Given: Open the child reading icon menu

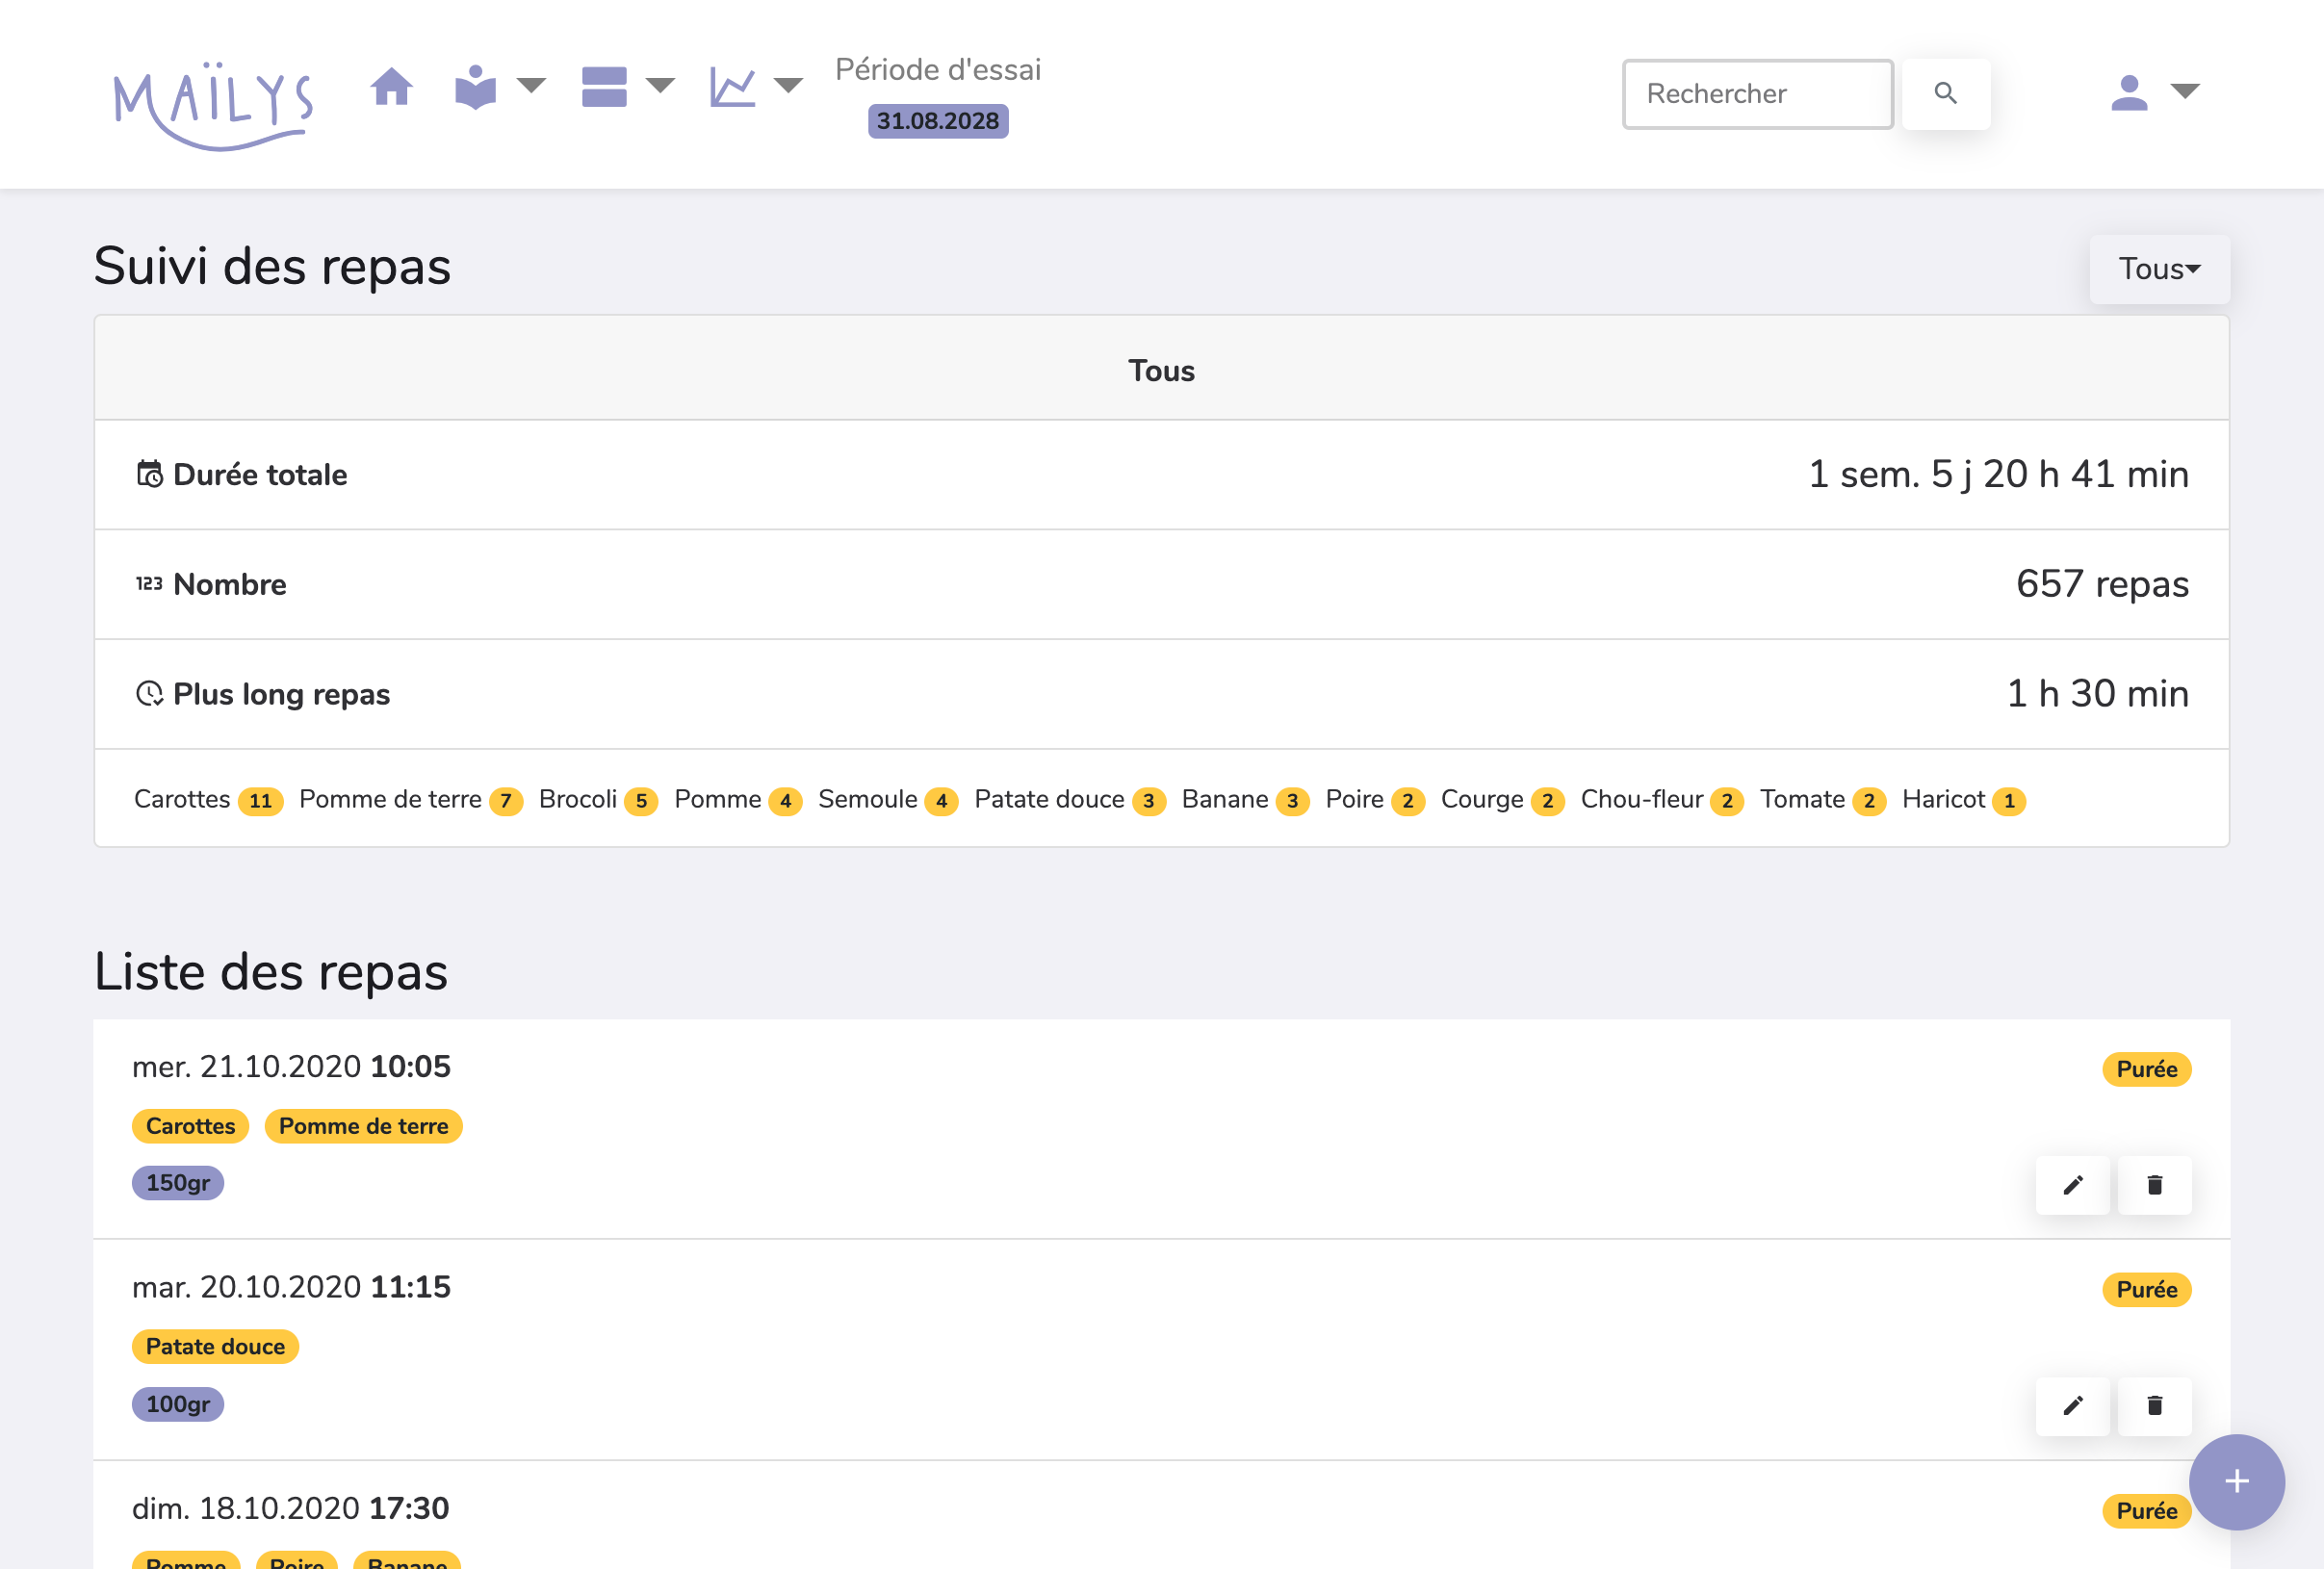Looking at the screenshot, I should [x=476, y=87].
